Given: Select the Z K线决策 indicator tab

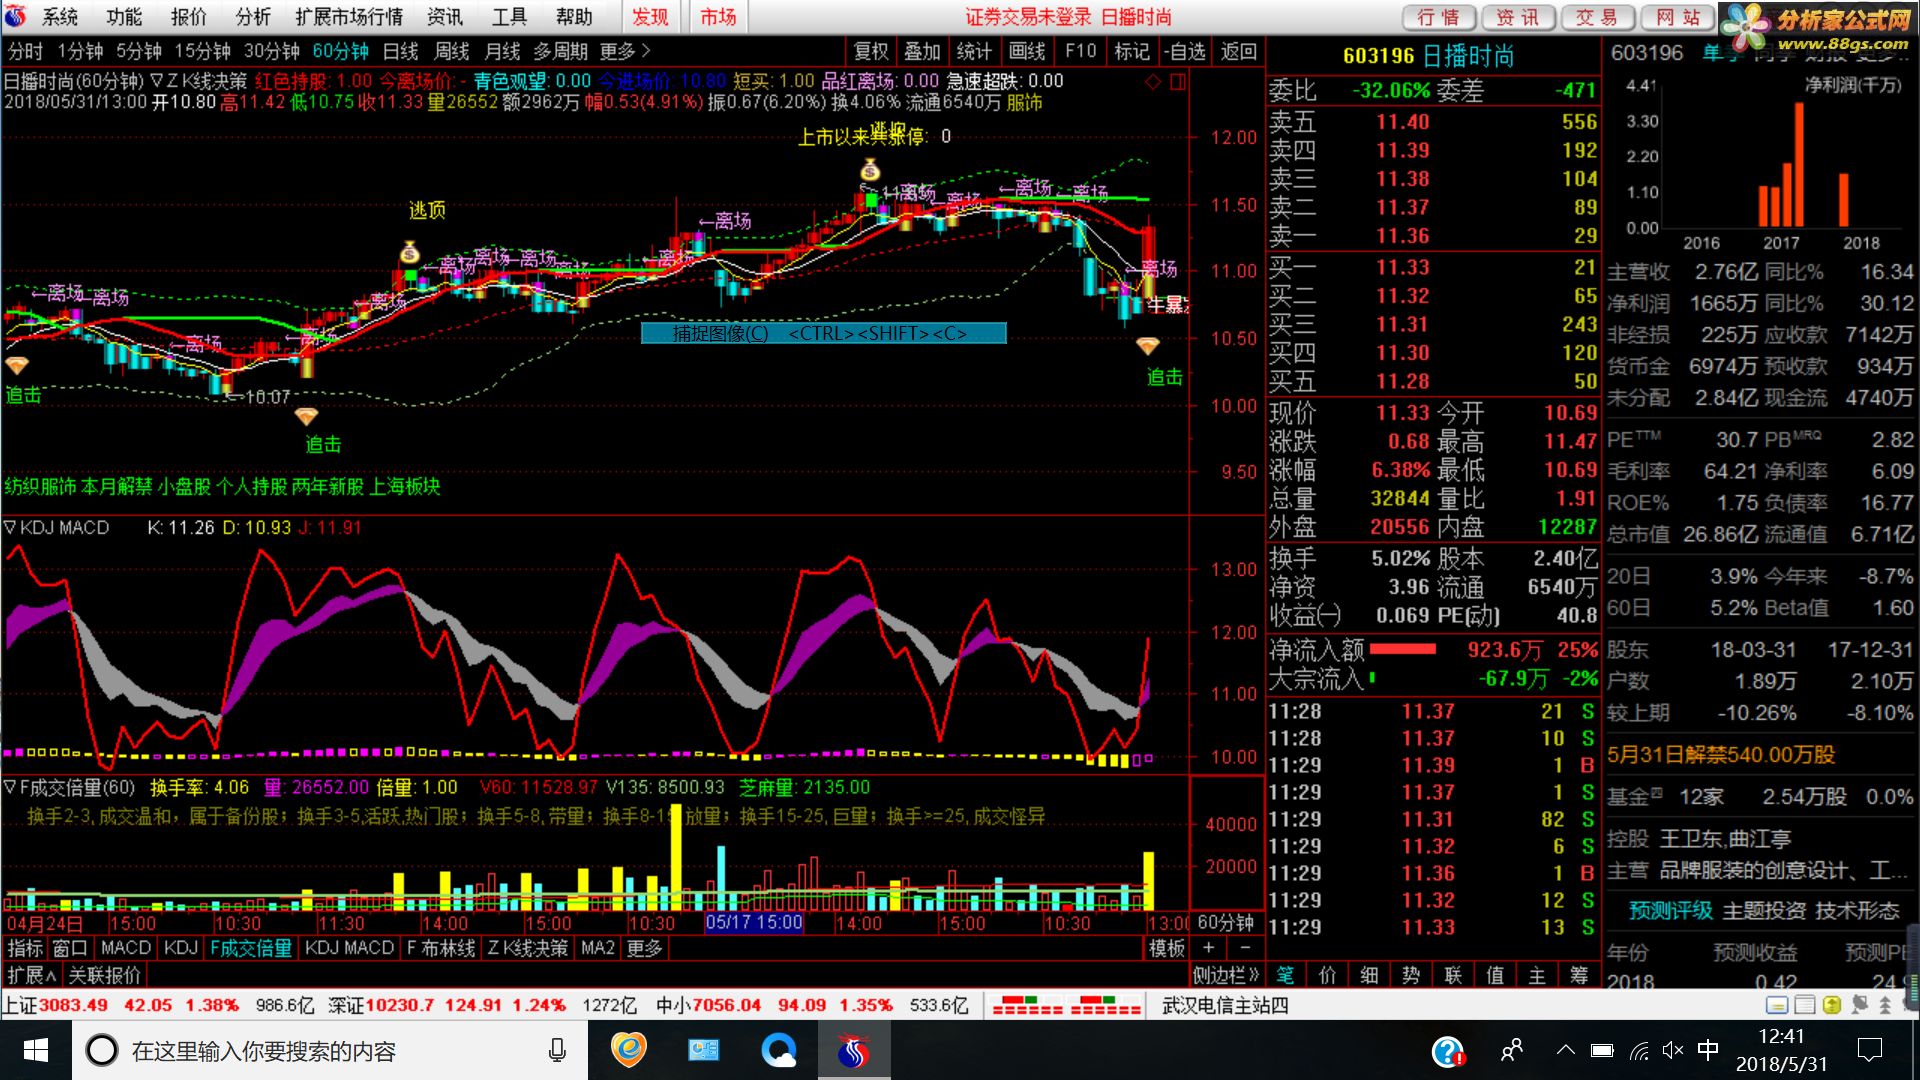Looking at the screenshot, I should point(527,948).
